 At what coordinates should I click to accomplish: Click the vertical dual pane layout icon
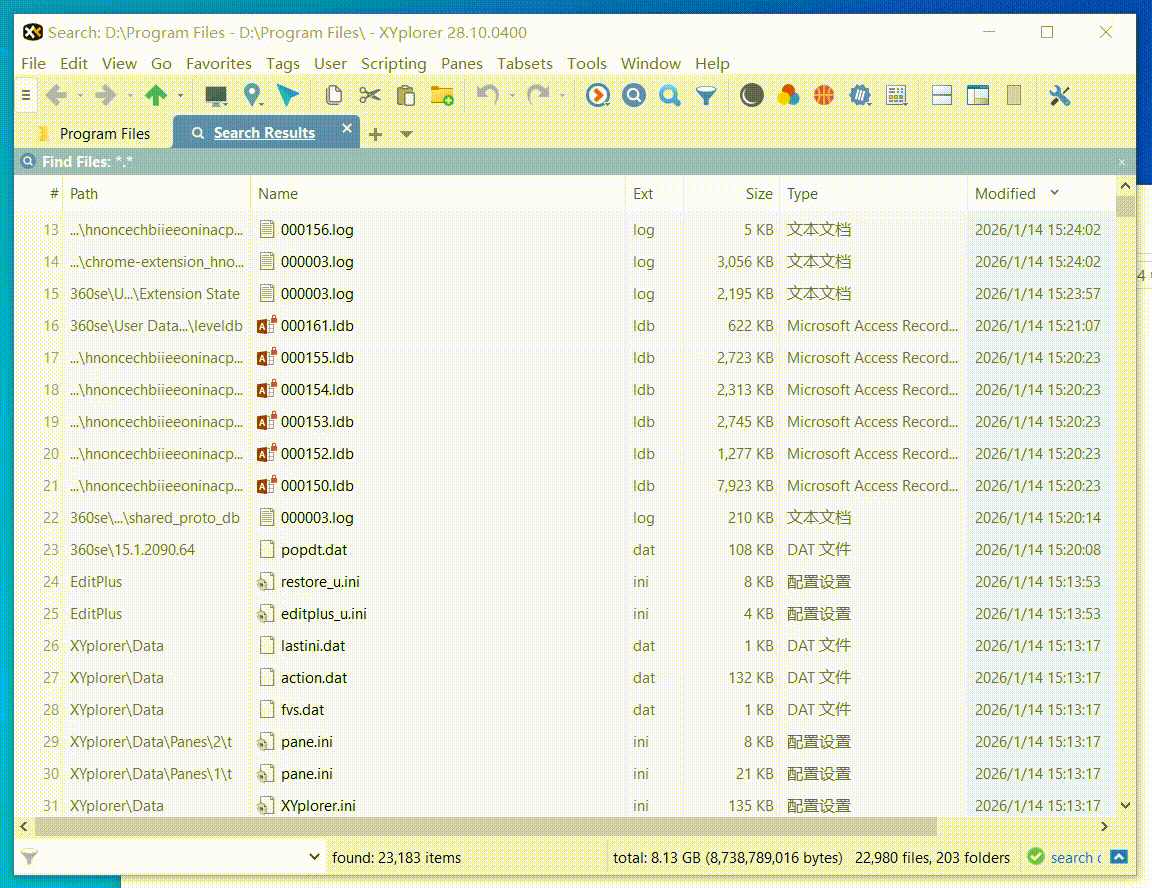click(977, 95)
